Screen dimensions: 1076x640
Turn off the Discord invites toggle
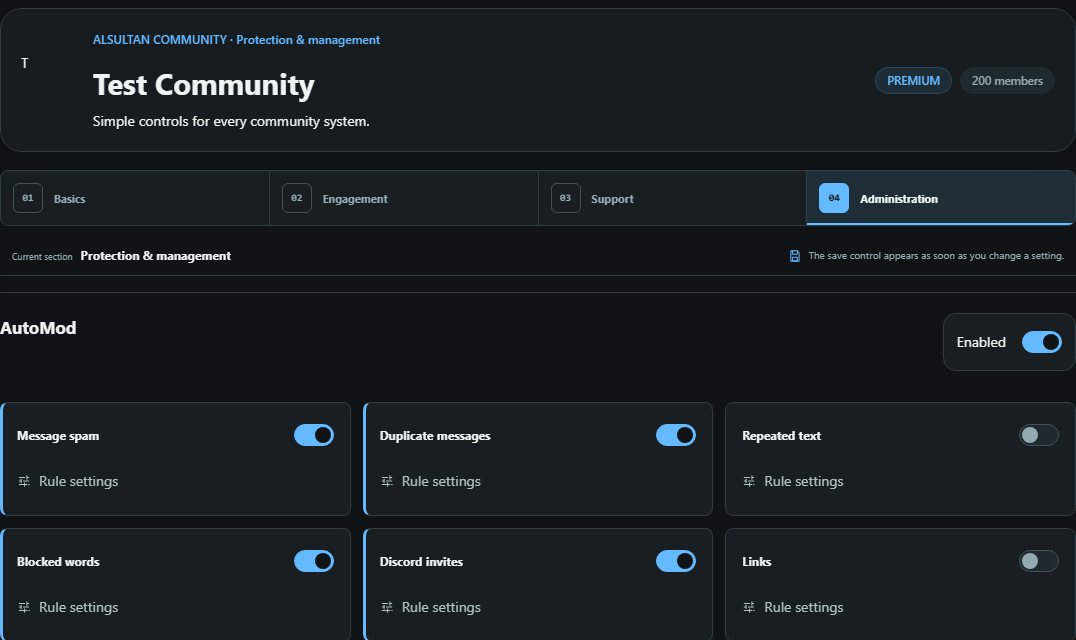coord(676,561)
